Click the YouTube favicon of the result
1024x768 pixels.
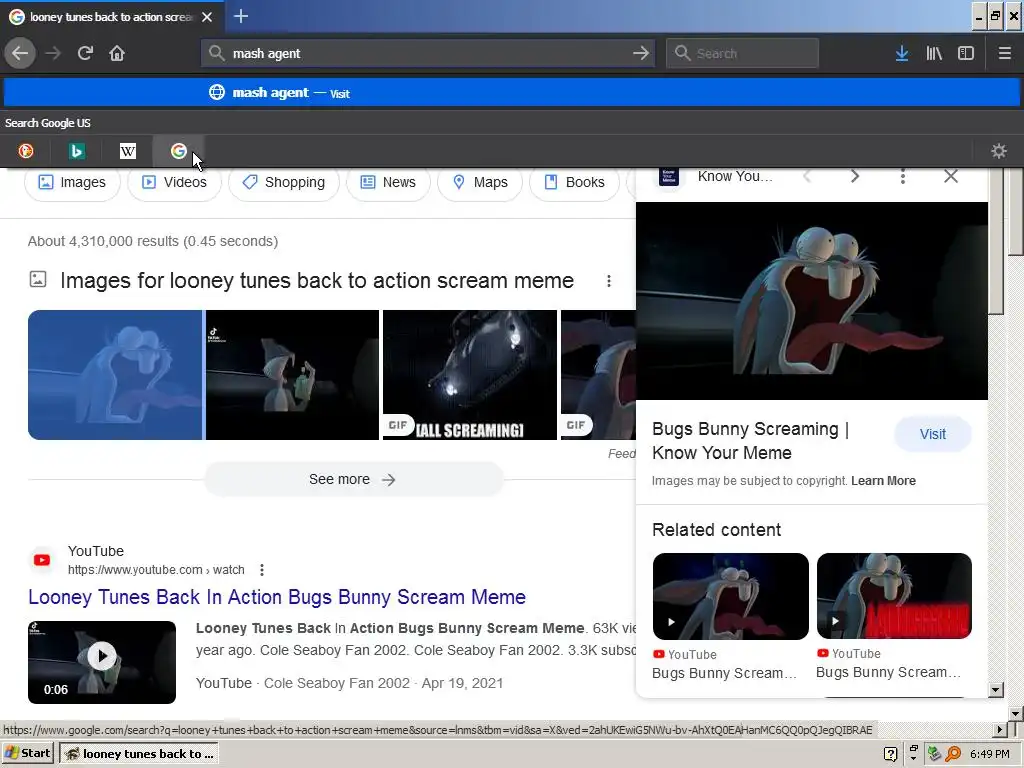pyautogui.click(x=42, y=560)
